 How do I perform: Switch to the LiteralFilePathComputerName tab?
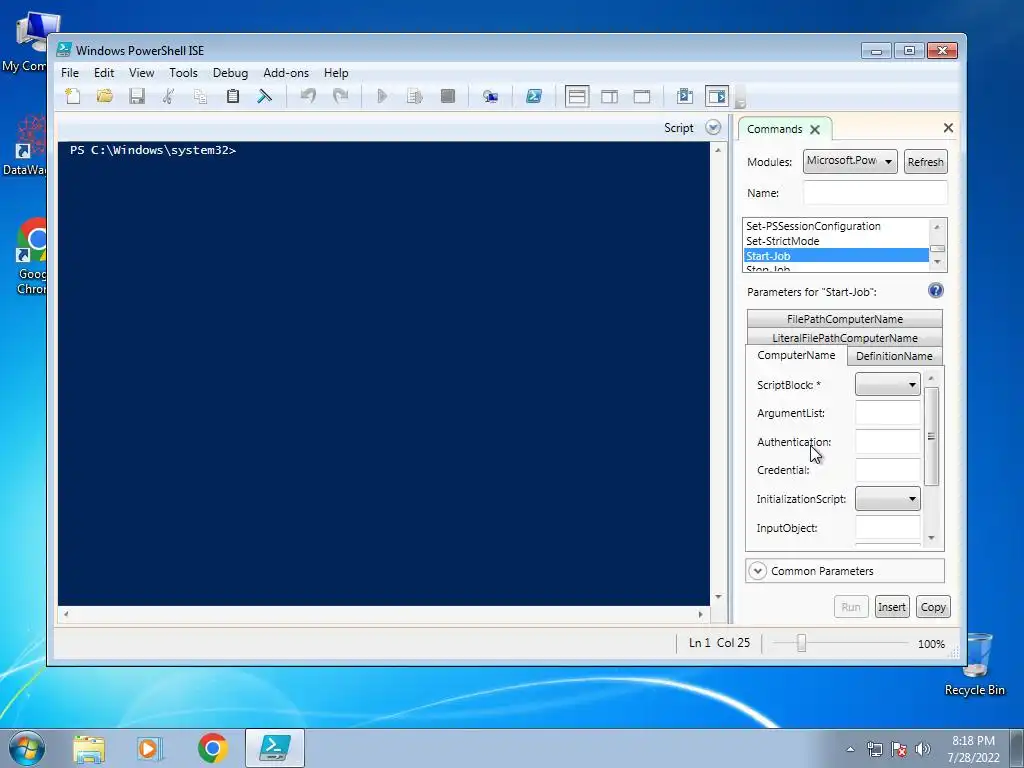844,337
